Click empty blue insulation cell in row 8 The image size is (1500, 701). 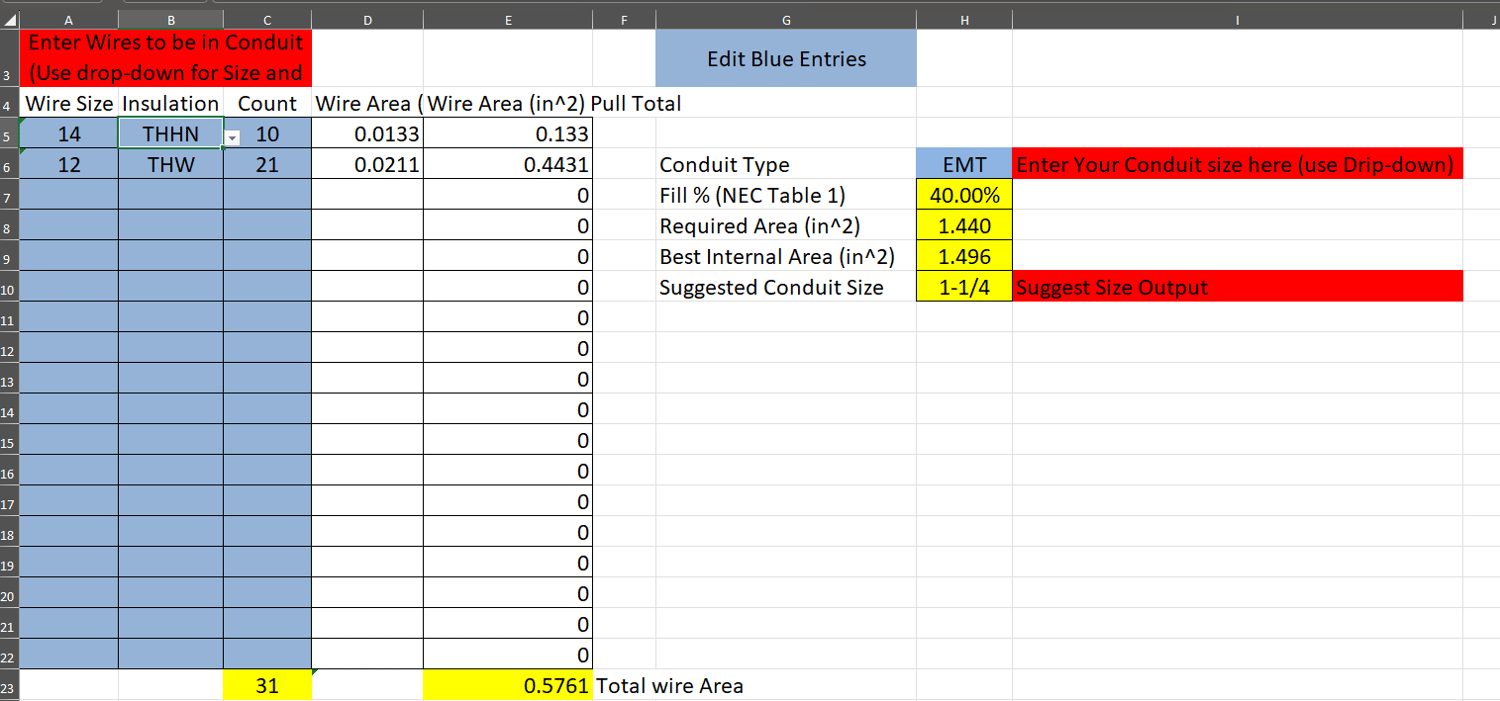[x=171, y=226]
